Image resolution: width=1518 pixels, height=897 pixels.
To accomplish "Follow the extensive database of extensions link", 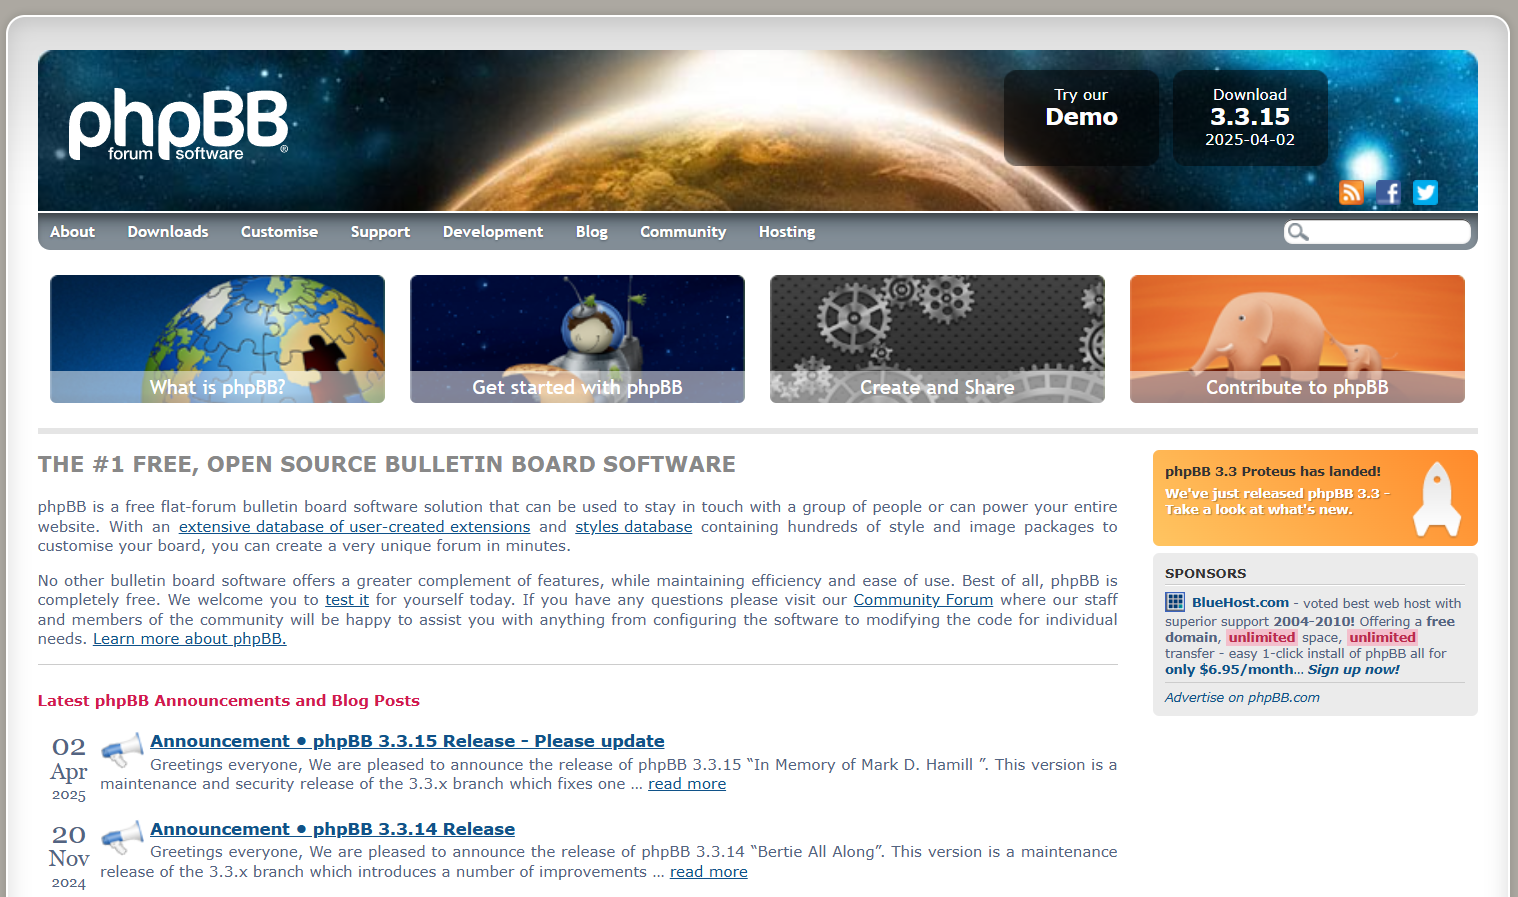I will tap(354, 526).
